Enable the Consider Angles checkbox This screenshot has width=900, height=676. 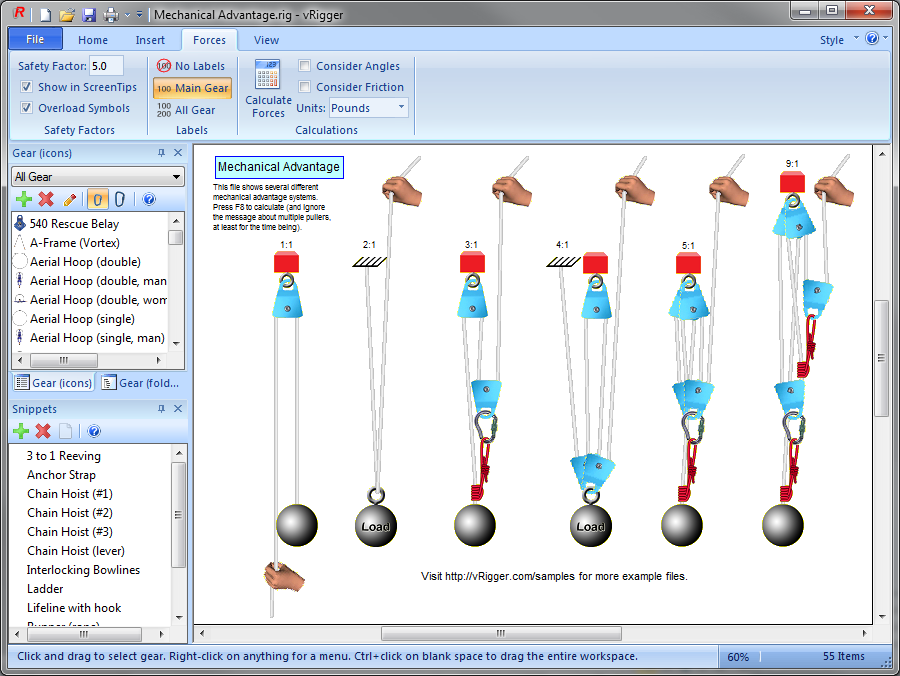(x=305, y=66)
